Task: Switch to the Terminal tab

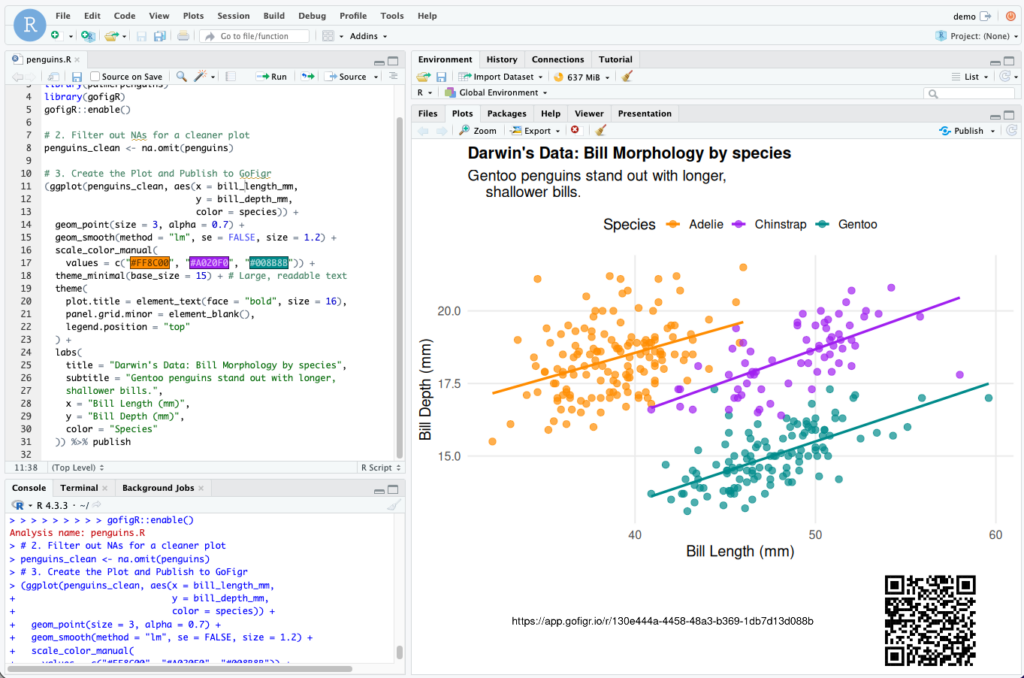Action: pos(79,488)
